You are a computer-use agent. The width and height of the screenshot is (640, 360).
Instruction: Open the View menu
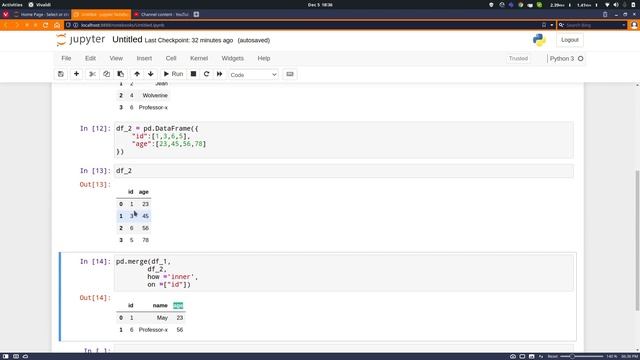tap(116, 58)
